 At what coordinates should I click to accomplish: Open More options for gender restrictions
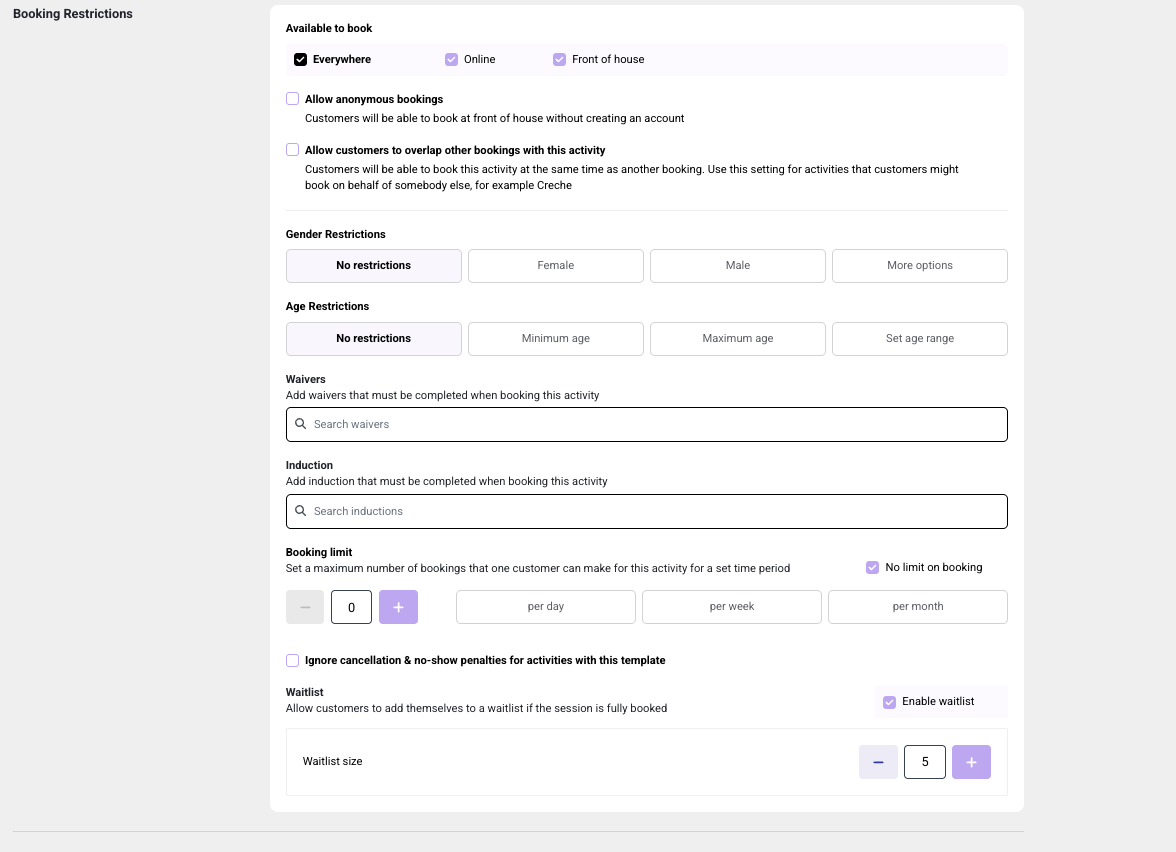tap(919, 265)
